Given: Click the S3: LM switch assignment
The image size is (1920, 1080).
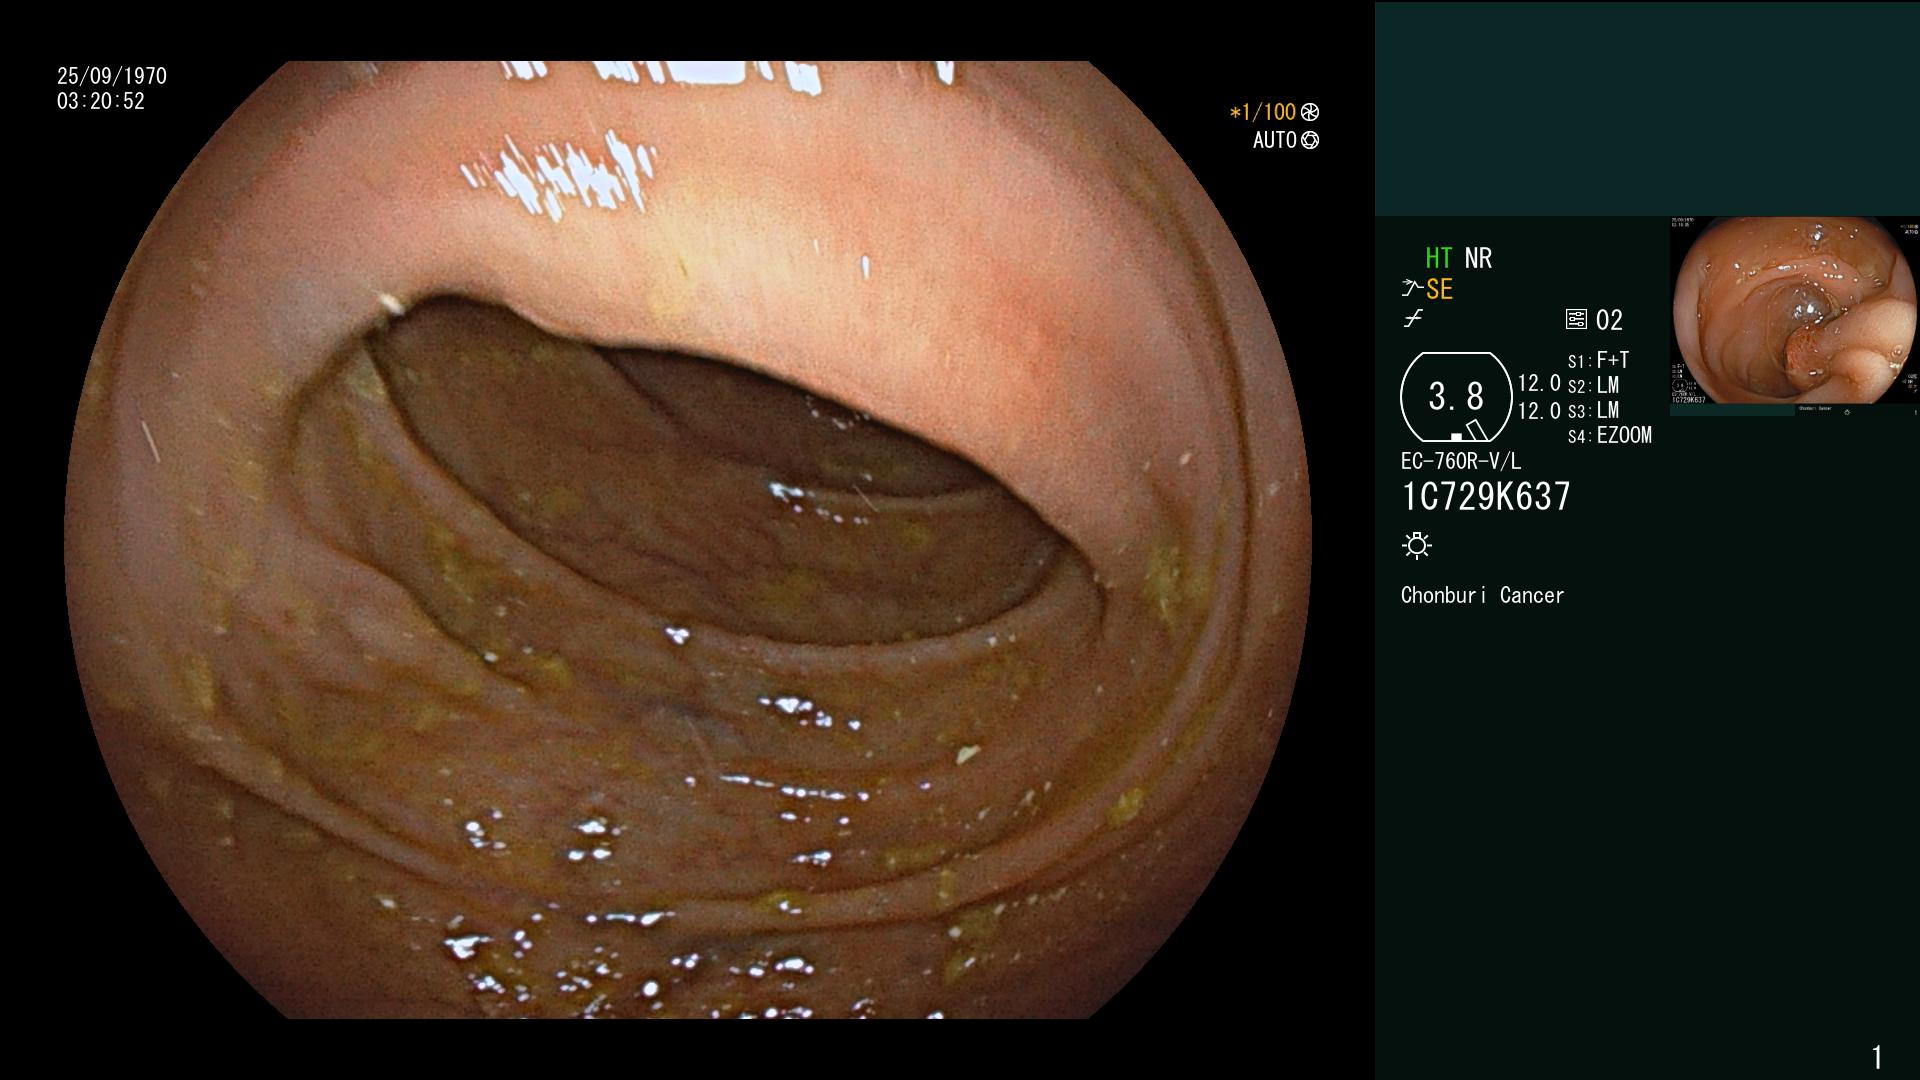Looking at the screenshot, I should [1594, 410].
